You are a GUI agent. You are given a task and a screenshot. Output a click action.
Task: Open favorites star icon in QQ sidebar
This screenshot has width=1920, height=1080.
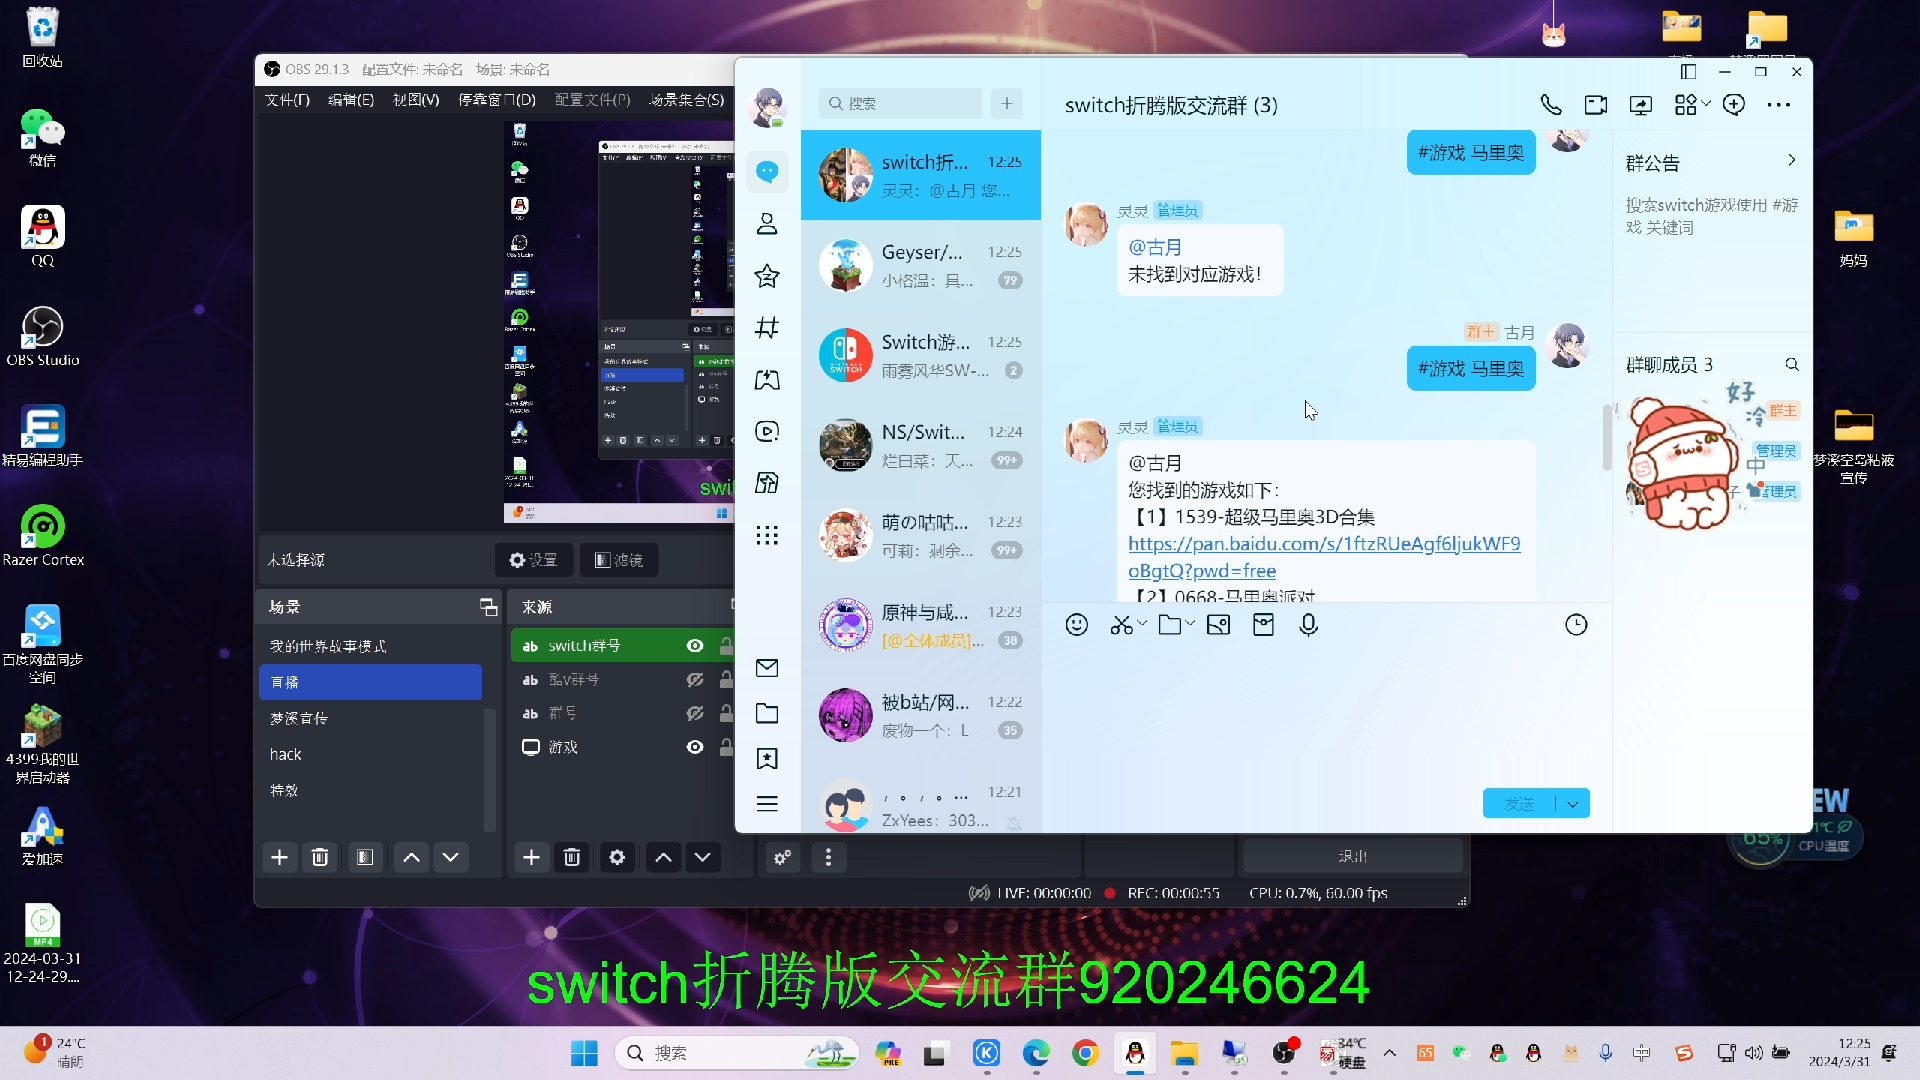(x=767, y=276)
